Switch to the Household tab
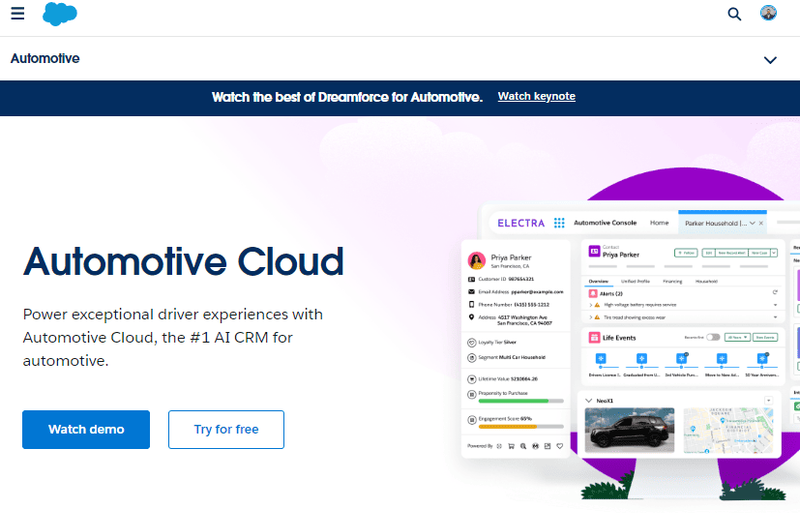Image resolution: width=800 pixels, height=513 pixels. pyautogui.click(x=707, y=281)
